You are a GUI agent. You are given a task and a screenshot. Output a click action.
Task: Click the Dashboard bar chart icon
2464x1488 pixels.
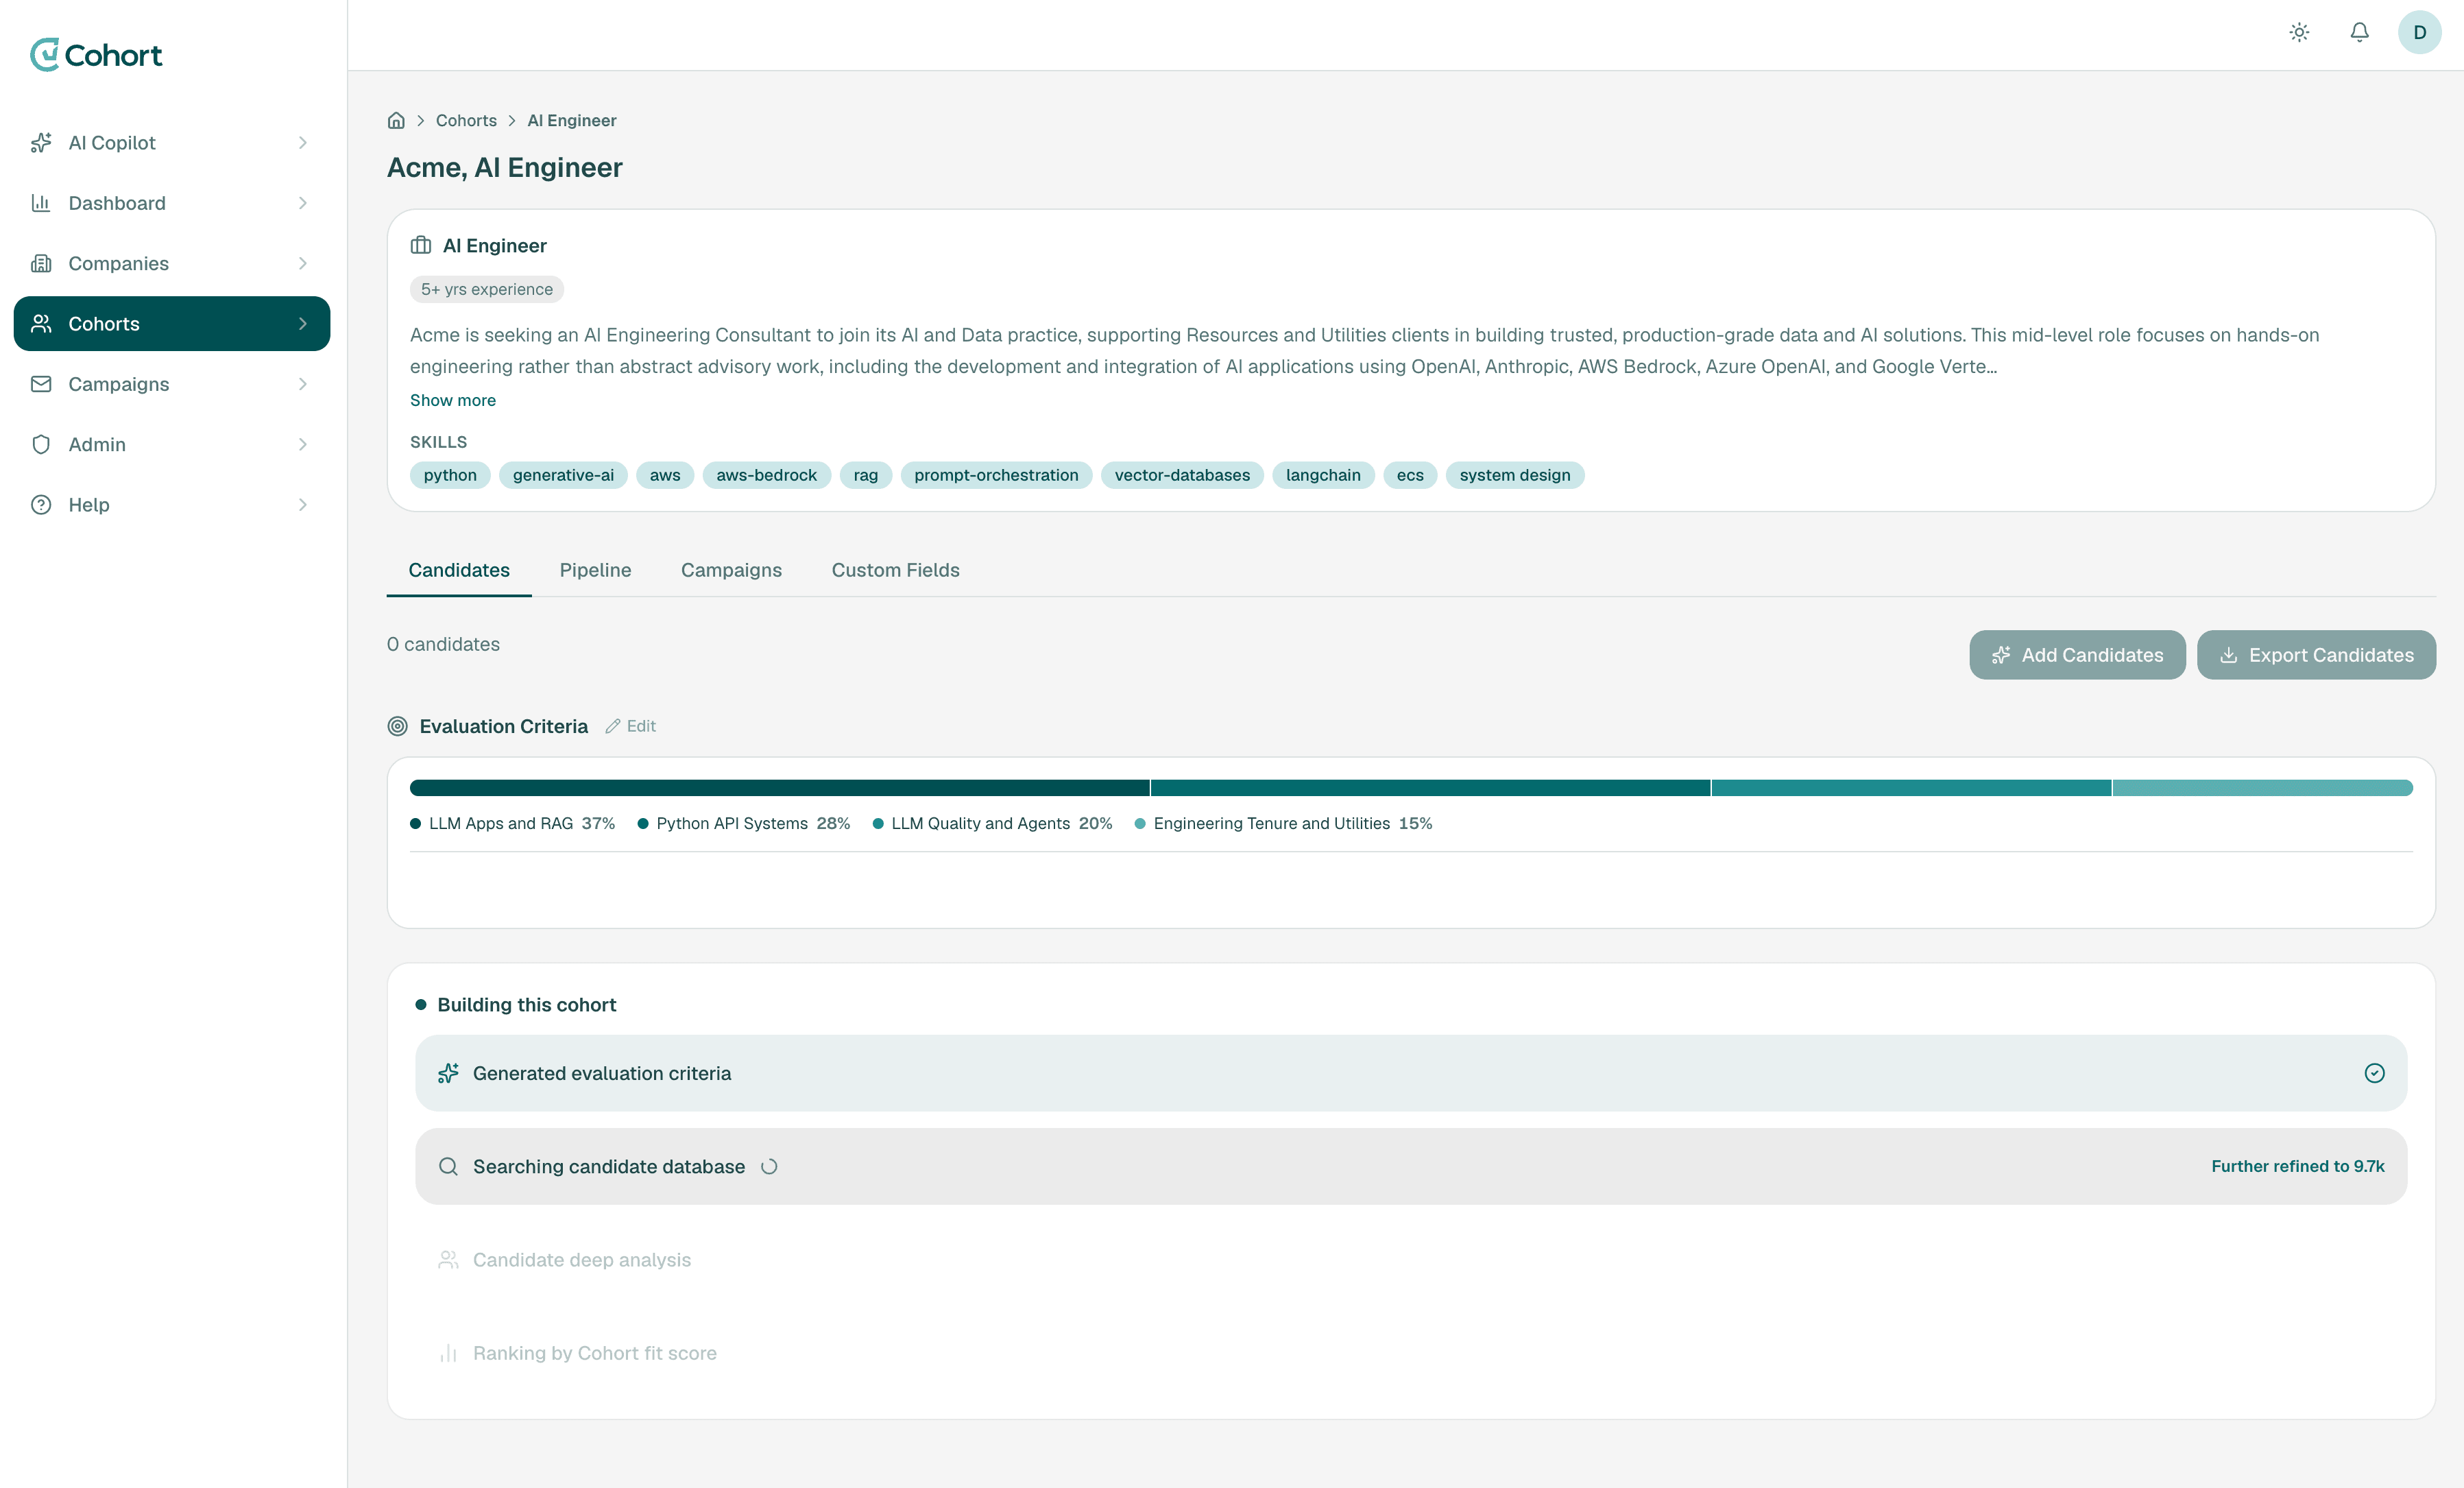(x=41, y=203)
